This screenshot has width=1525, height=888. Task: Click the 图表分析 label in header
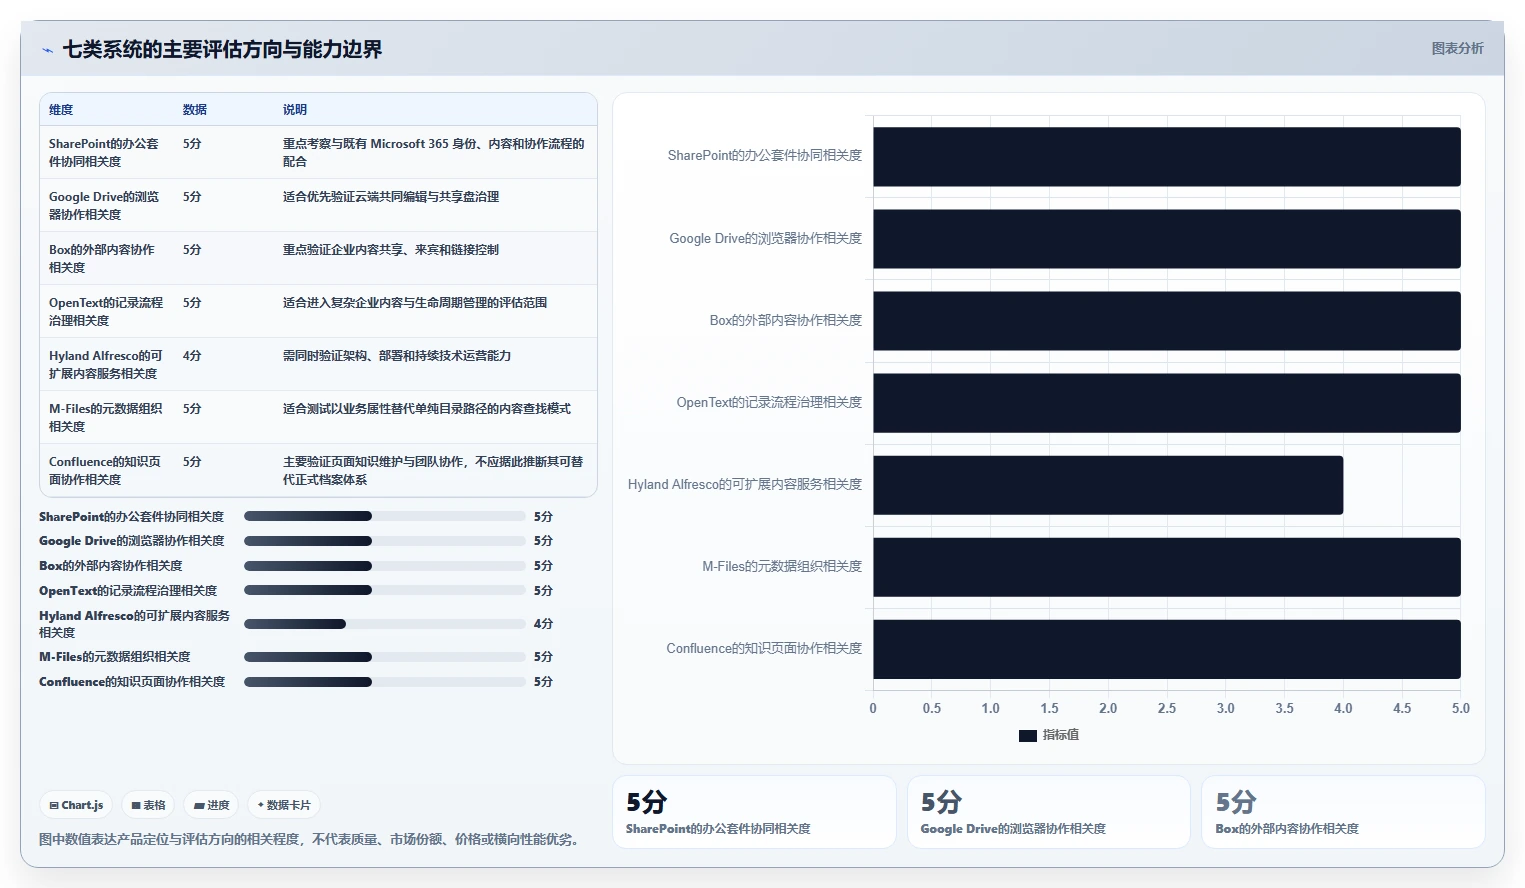point(1457,48)
